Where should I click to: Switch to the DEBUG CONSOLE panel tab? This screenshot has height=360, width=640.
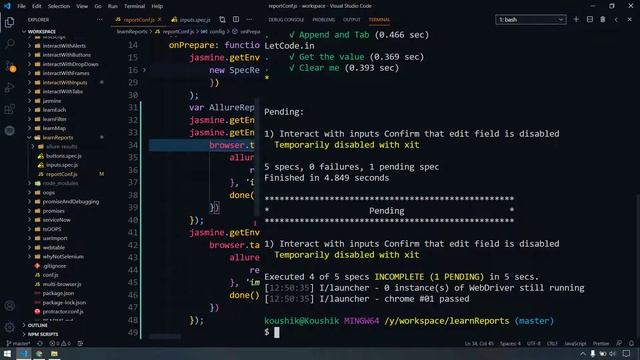(x=286, y=20)
